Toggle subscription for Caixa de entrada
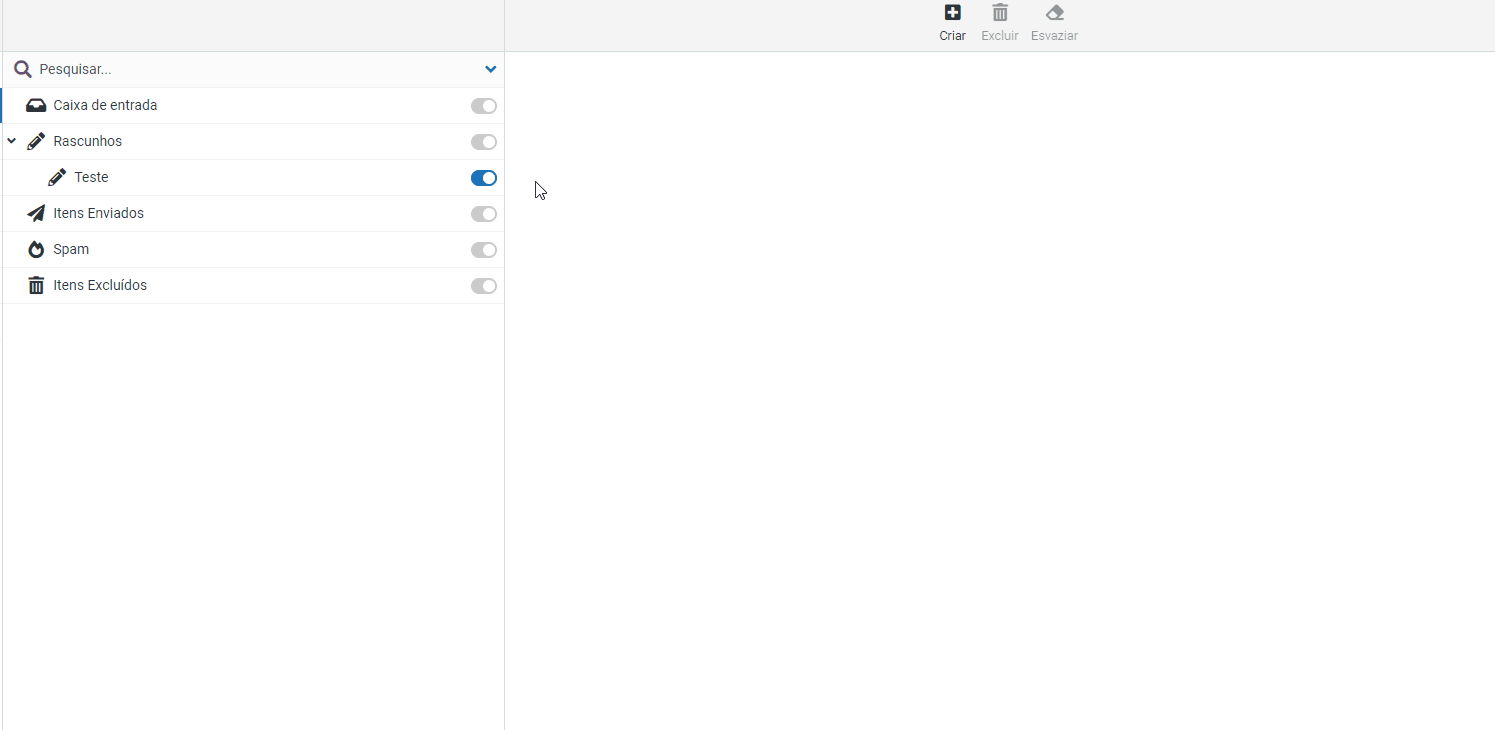 click(x=484, y=106)
